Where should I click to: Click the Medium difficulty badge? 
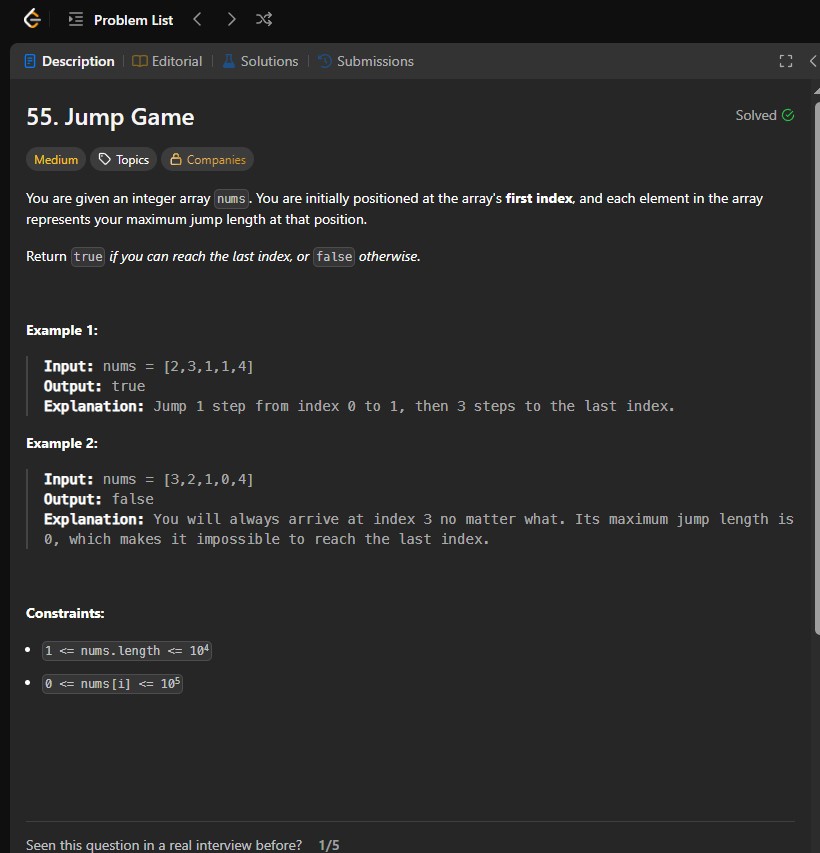coord(56,160)
